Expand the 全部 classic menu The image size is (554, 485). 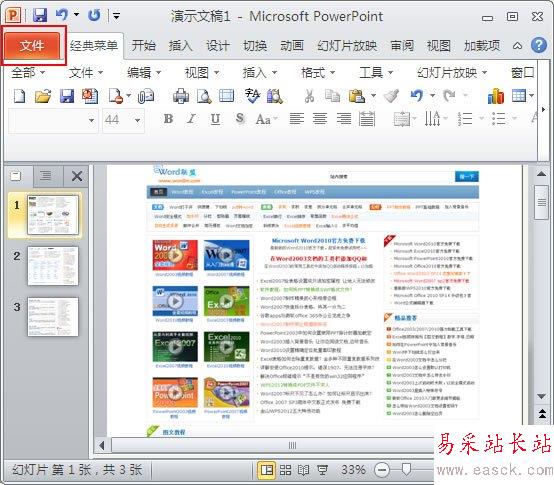28,72
